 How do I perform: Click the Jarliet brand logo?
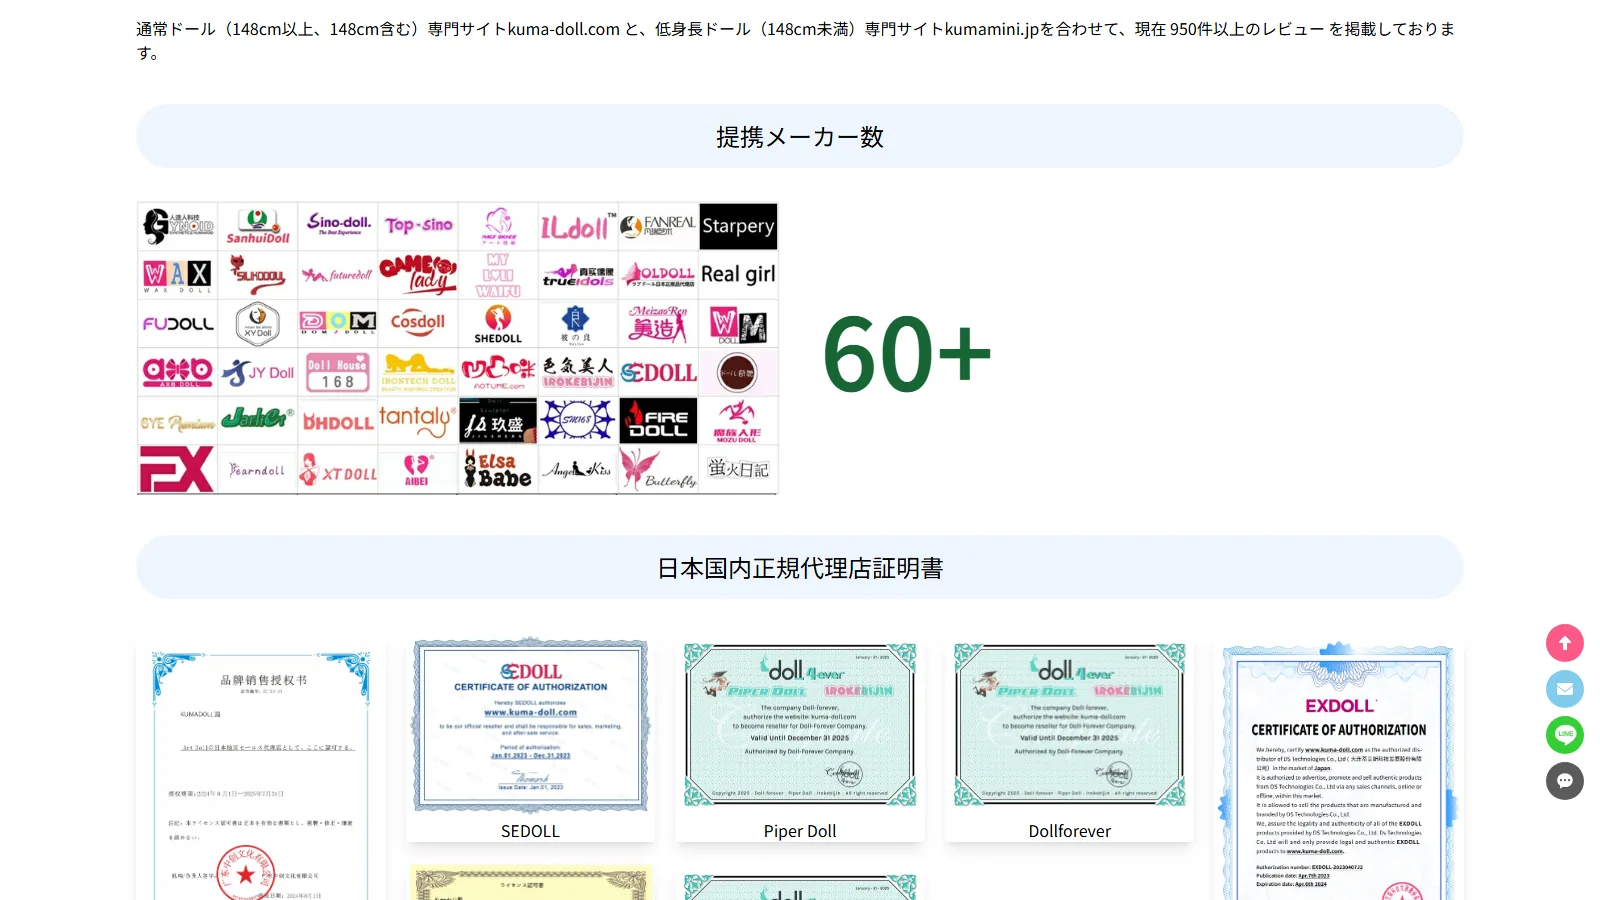[x=258, y=420]
